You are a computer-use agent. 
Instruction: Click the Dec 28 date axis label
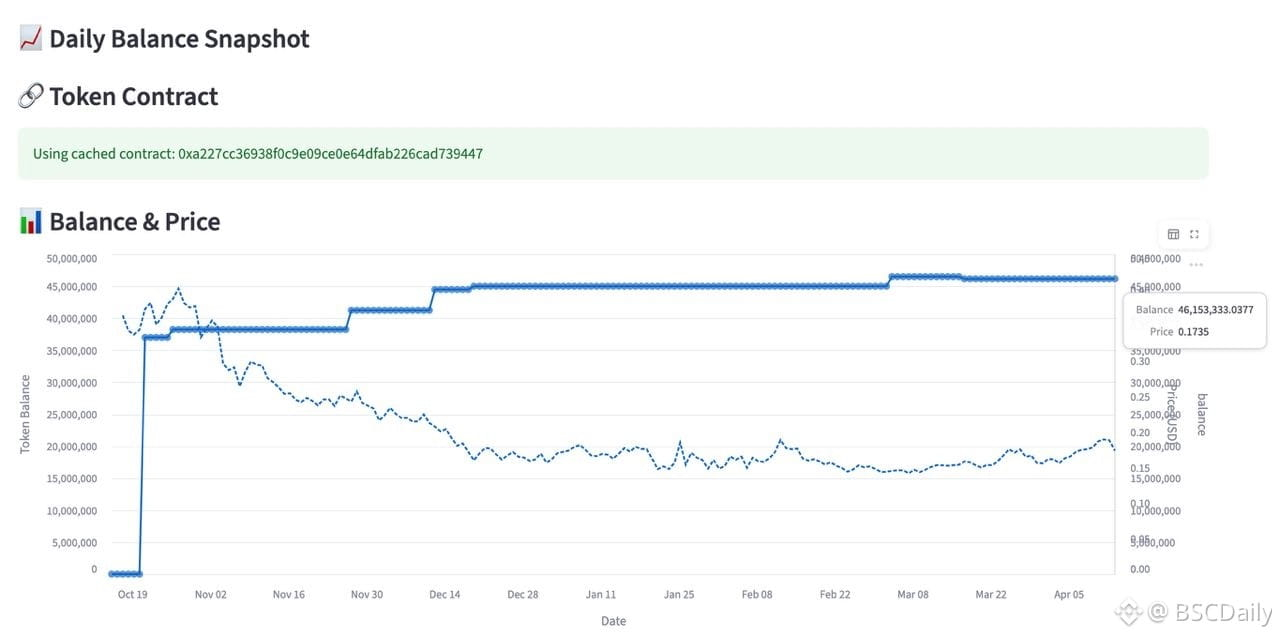click(x=522, y=594)
